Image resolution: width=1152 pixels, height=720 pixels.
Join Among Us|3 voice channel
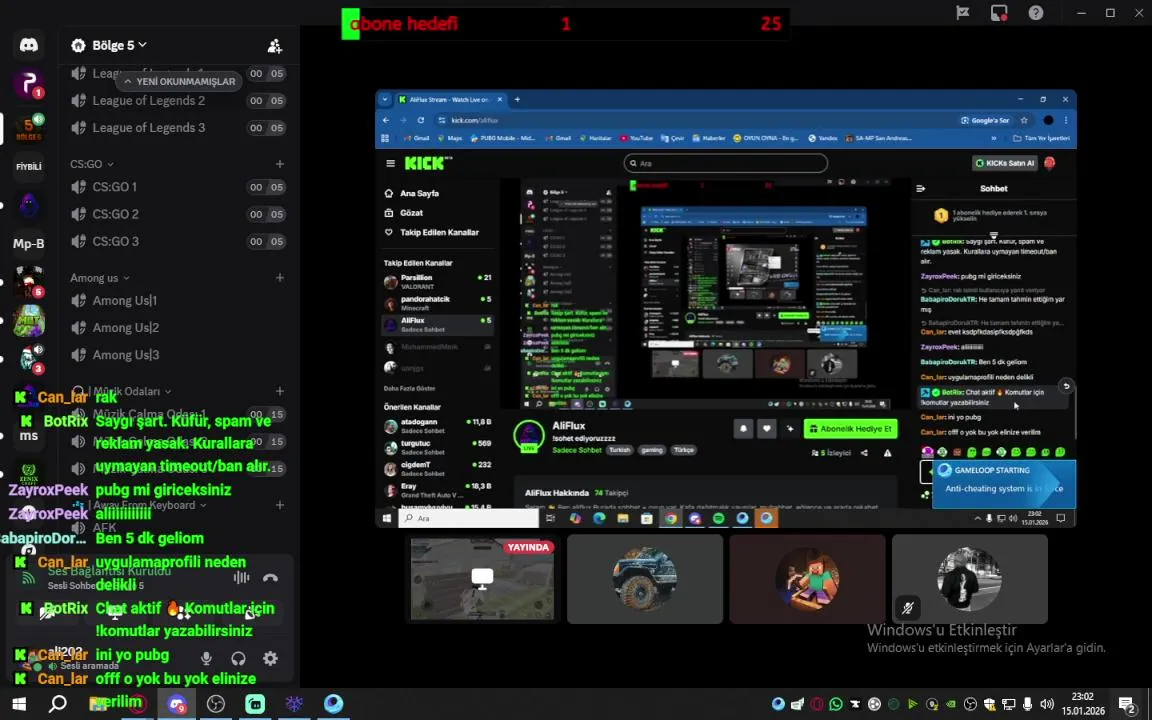pos(178,355)
